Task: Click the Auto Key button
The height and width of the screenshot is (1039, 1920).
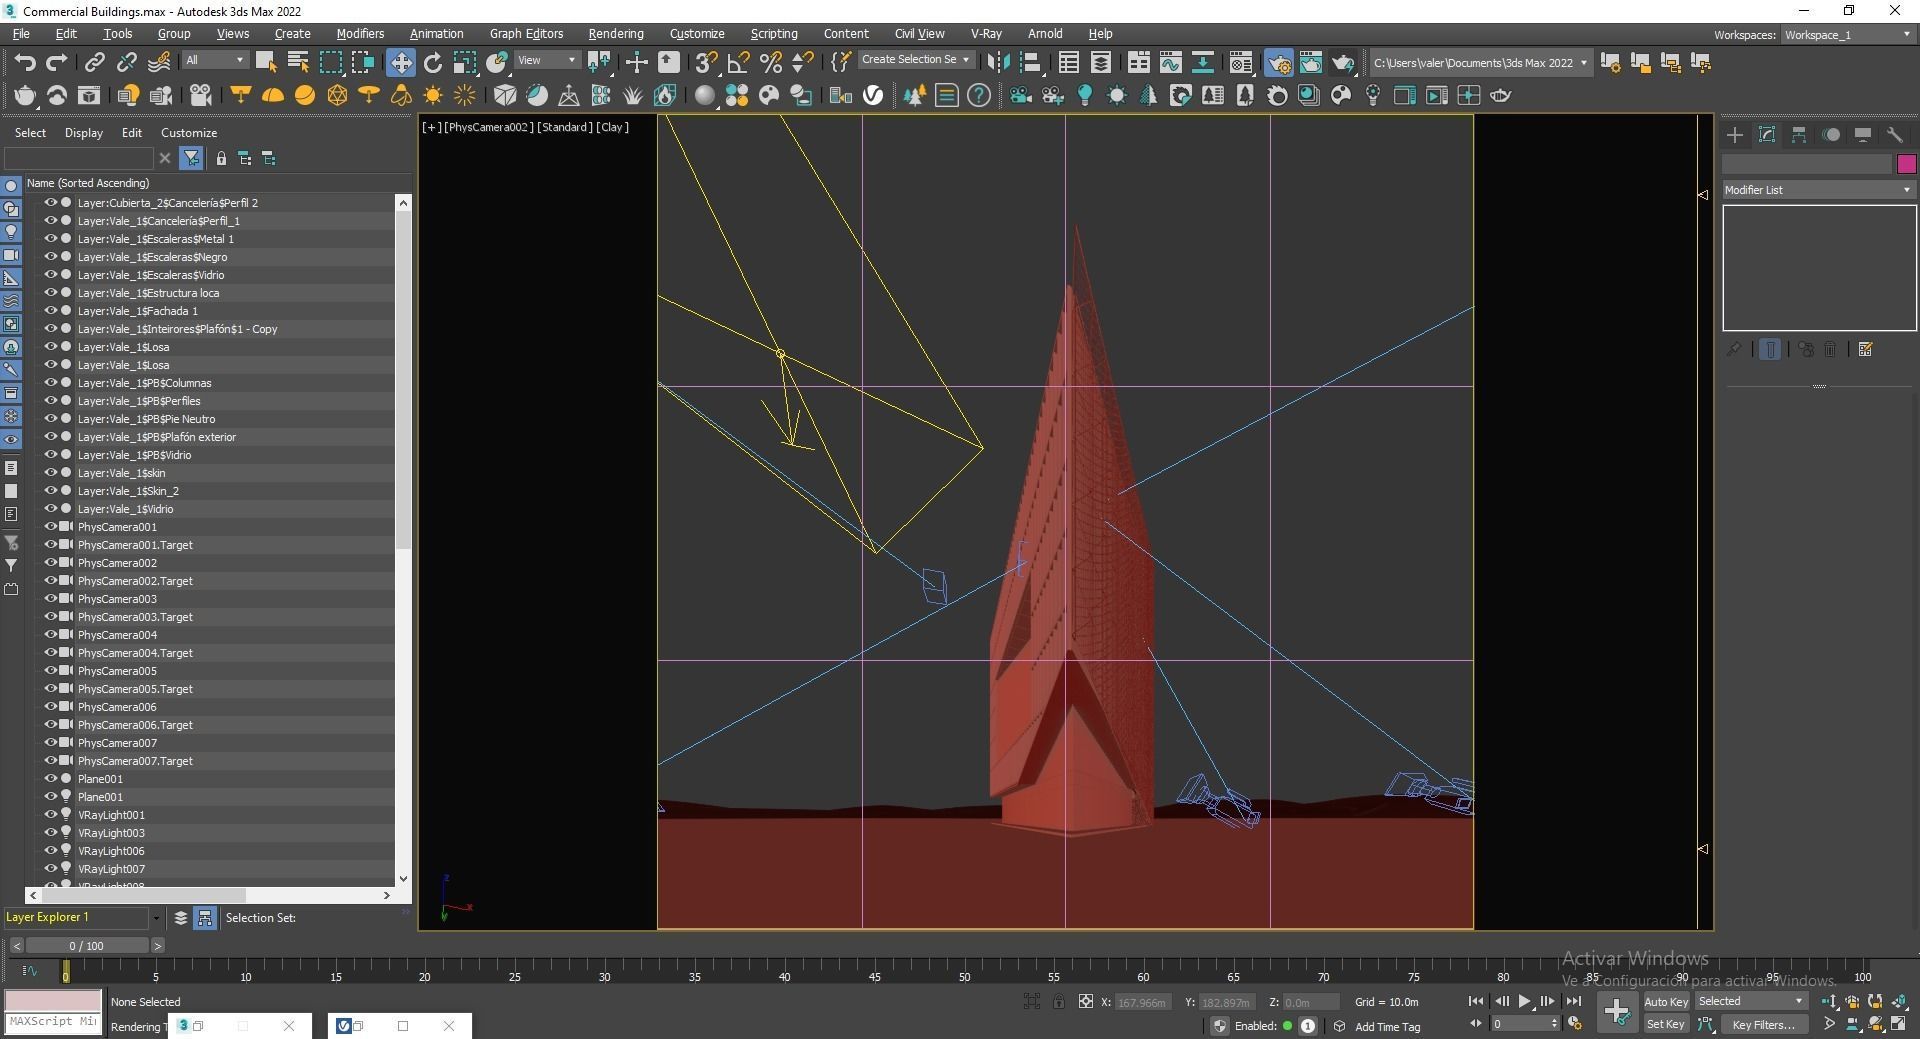Action: (1666, 1002)
